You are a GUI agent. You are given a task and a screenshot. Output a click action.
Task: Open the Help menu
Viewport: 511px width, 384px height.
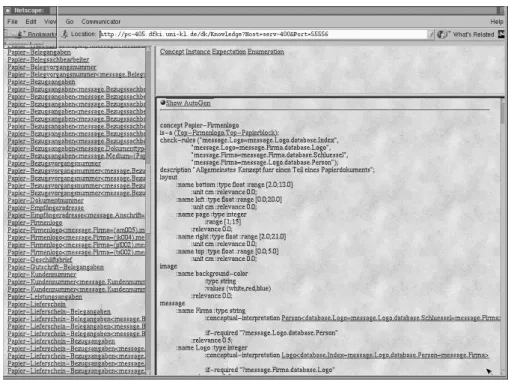coord(497,22)
